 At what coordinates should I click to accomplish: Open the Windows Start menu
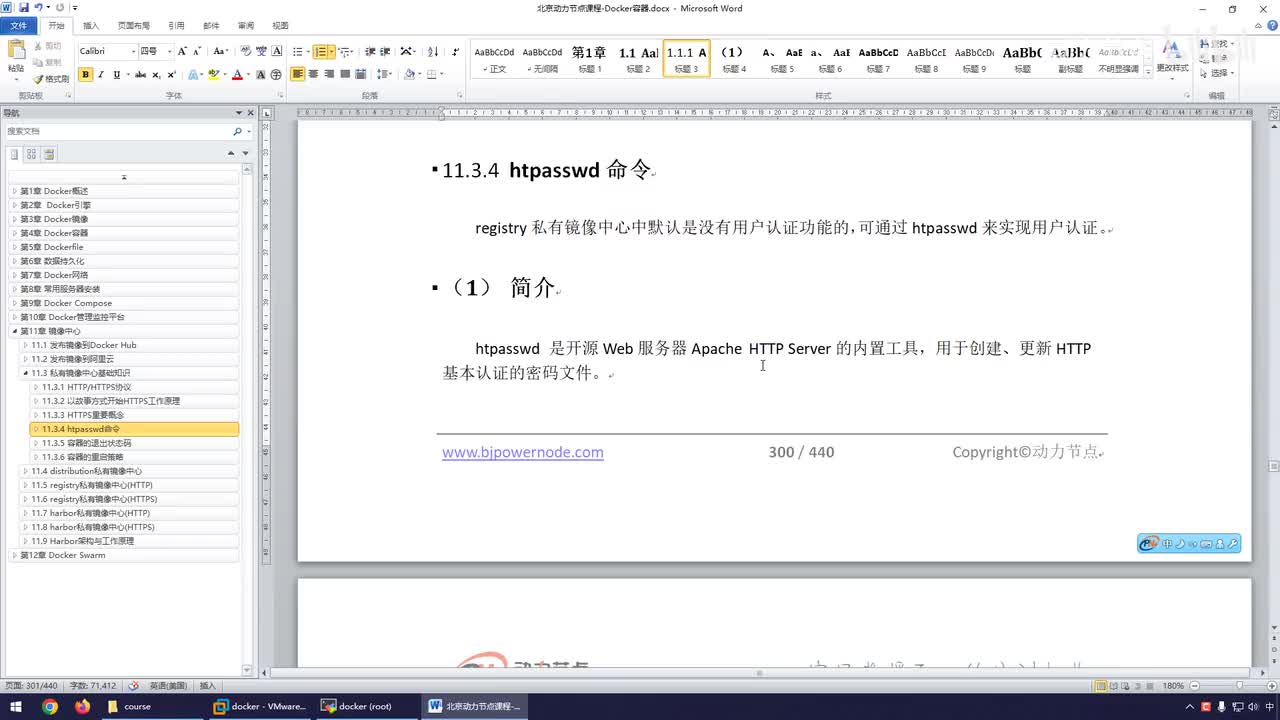(15, 706)
